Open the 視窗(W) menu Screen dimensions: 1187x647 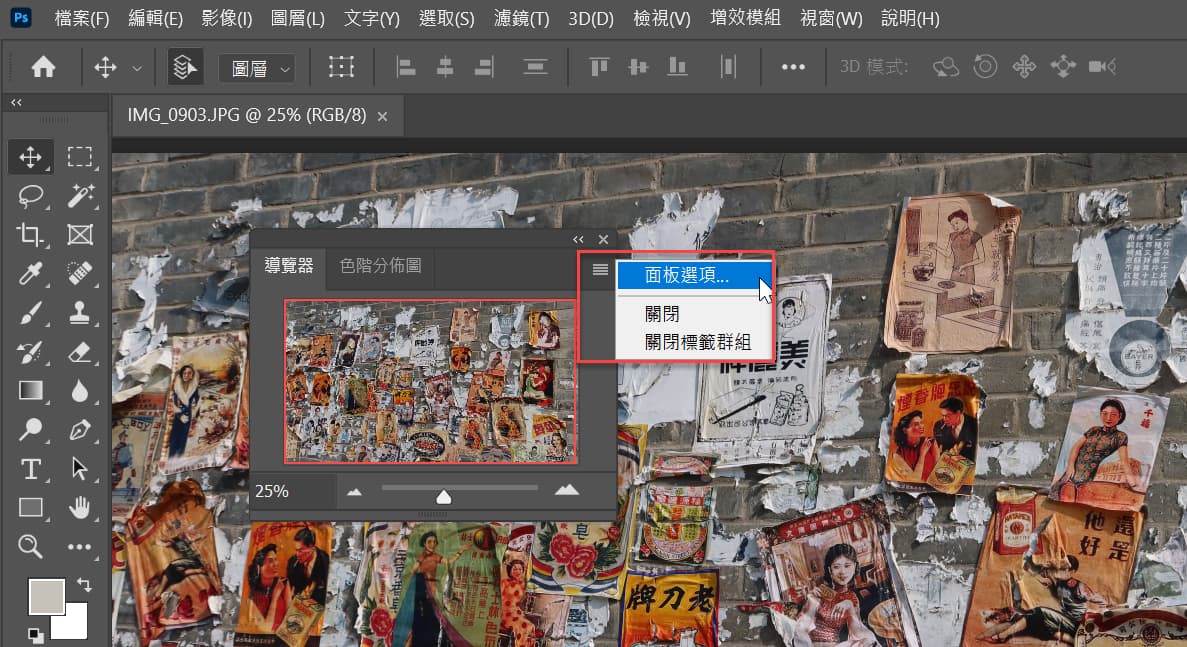pos(831,18)
